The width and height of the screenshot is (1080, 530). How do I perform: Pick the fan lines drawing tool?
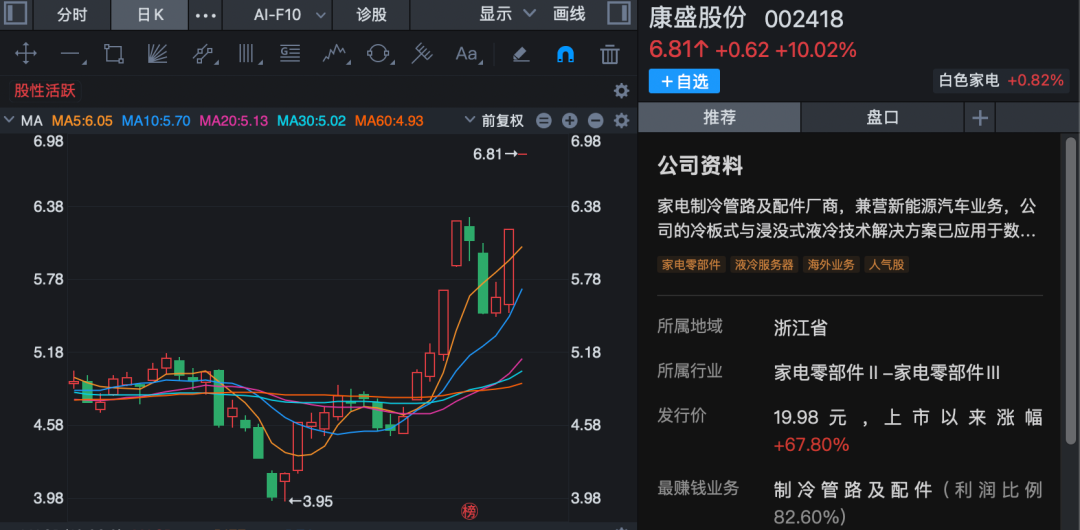point(157,54)
